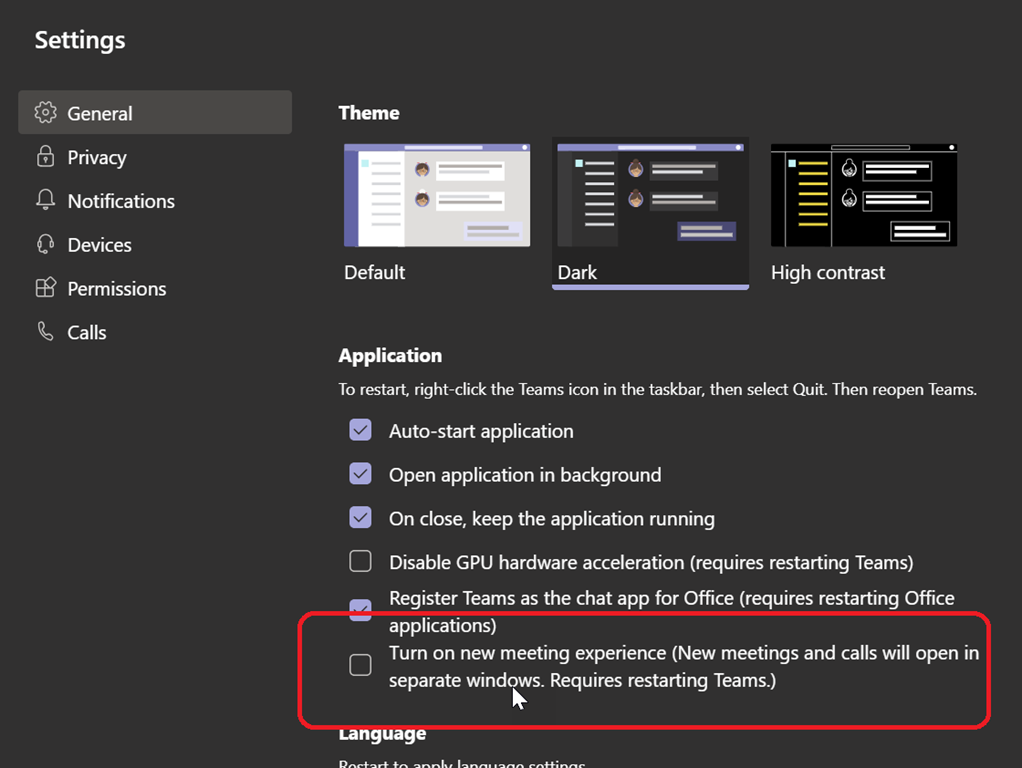Click the Calls phone icon
The height and width of the screenshot is (768, 1022).
(x=45, y=331)
